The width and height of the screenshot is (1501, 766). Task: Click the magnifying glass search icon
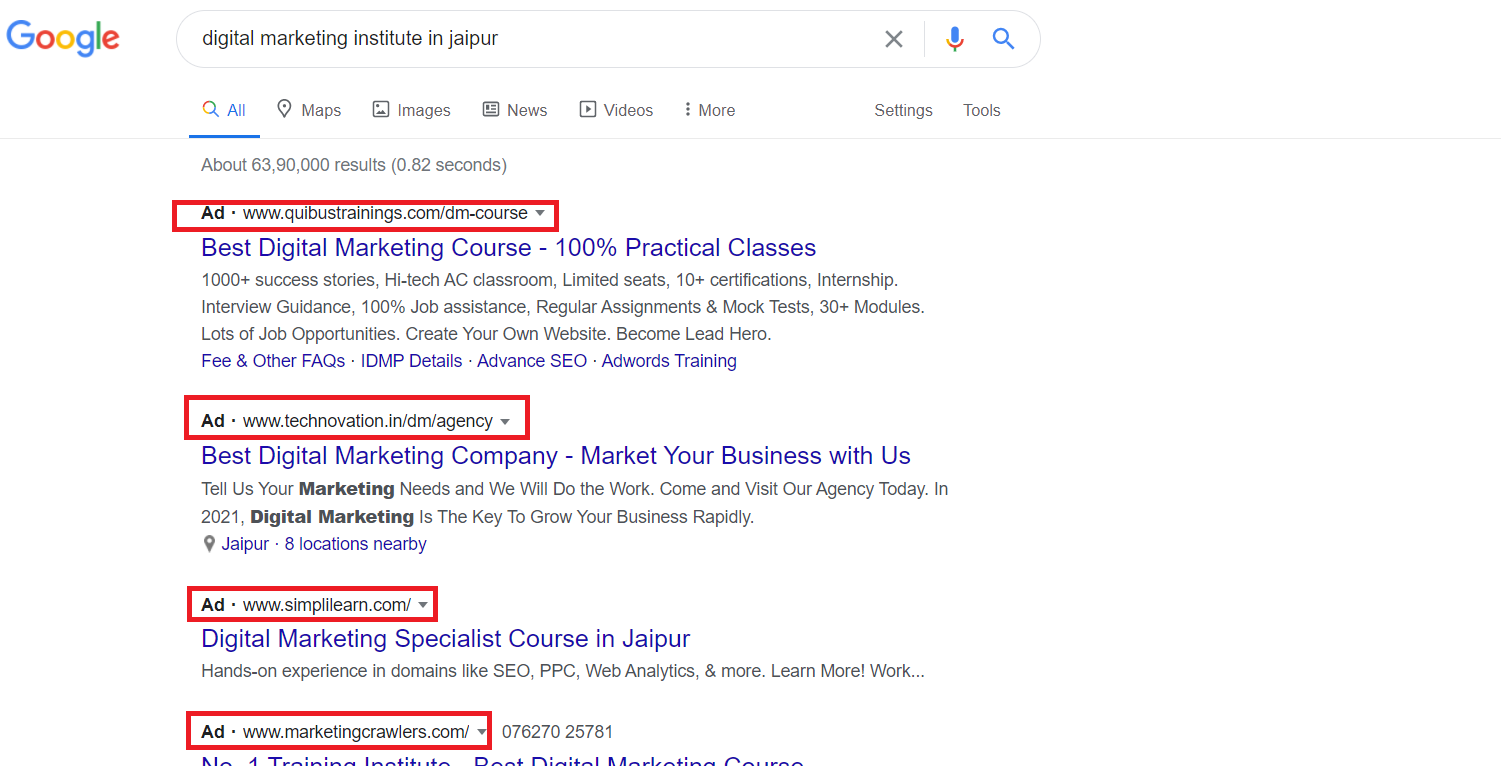click(x=1003, y=38)
